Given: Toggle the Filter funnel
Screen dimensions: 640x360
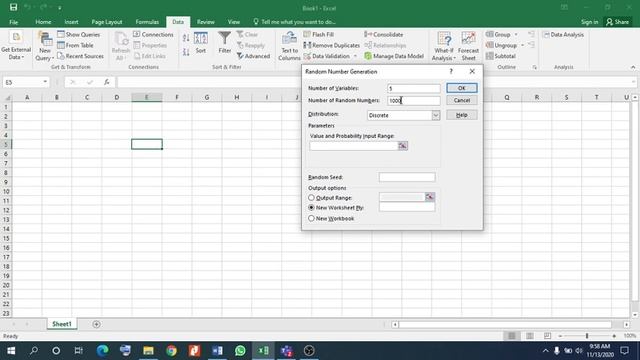Looking at the screenshot, I should click(224, 42).
